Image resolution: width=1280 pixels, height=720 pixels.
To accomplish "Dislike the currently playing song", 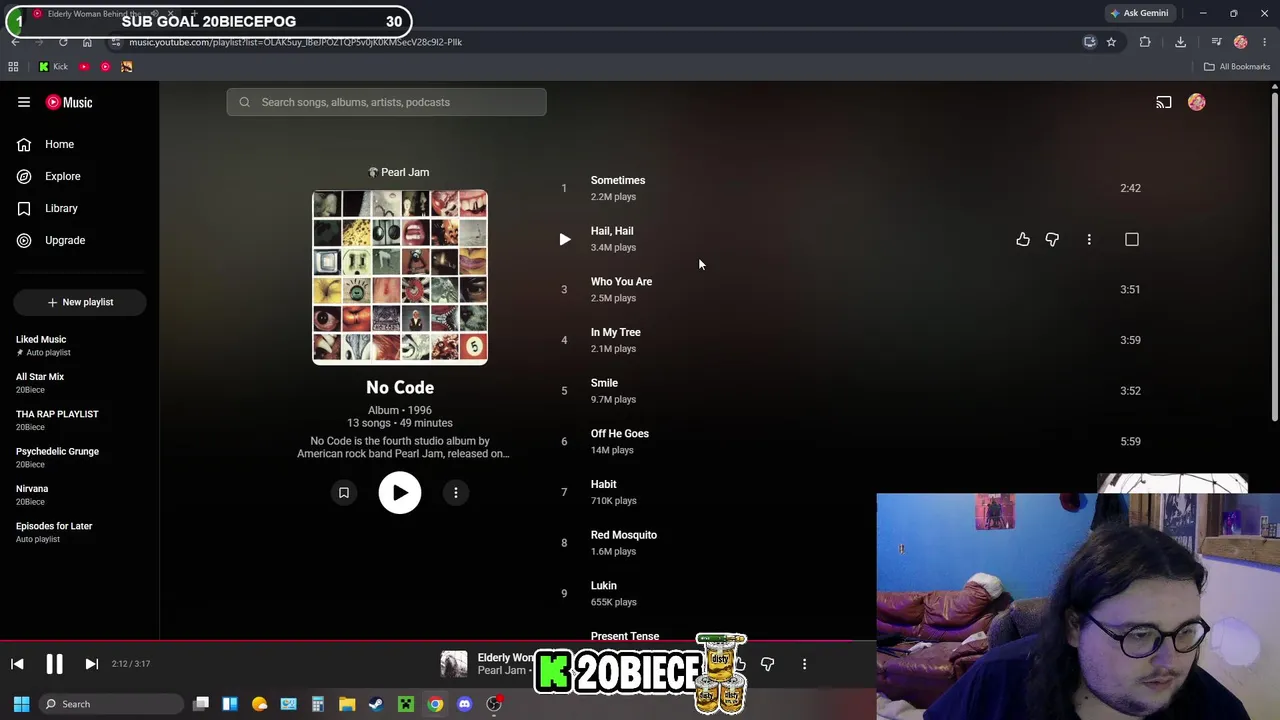I will (767, 664).
